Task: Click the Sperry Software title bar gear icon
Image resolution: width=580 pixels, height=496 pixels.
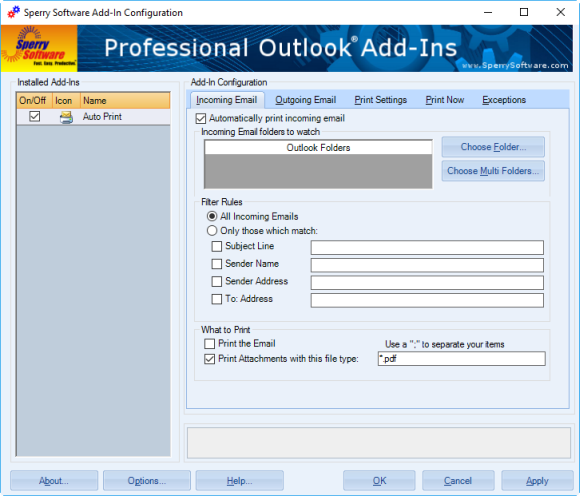Action: coord(14,12)
